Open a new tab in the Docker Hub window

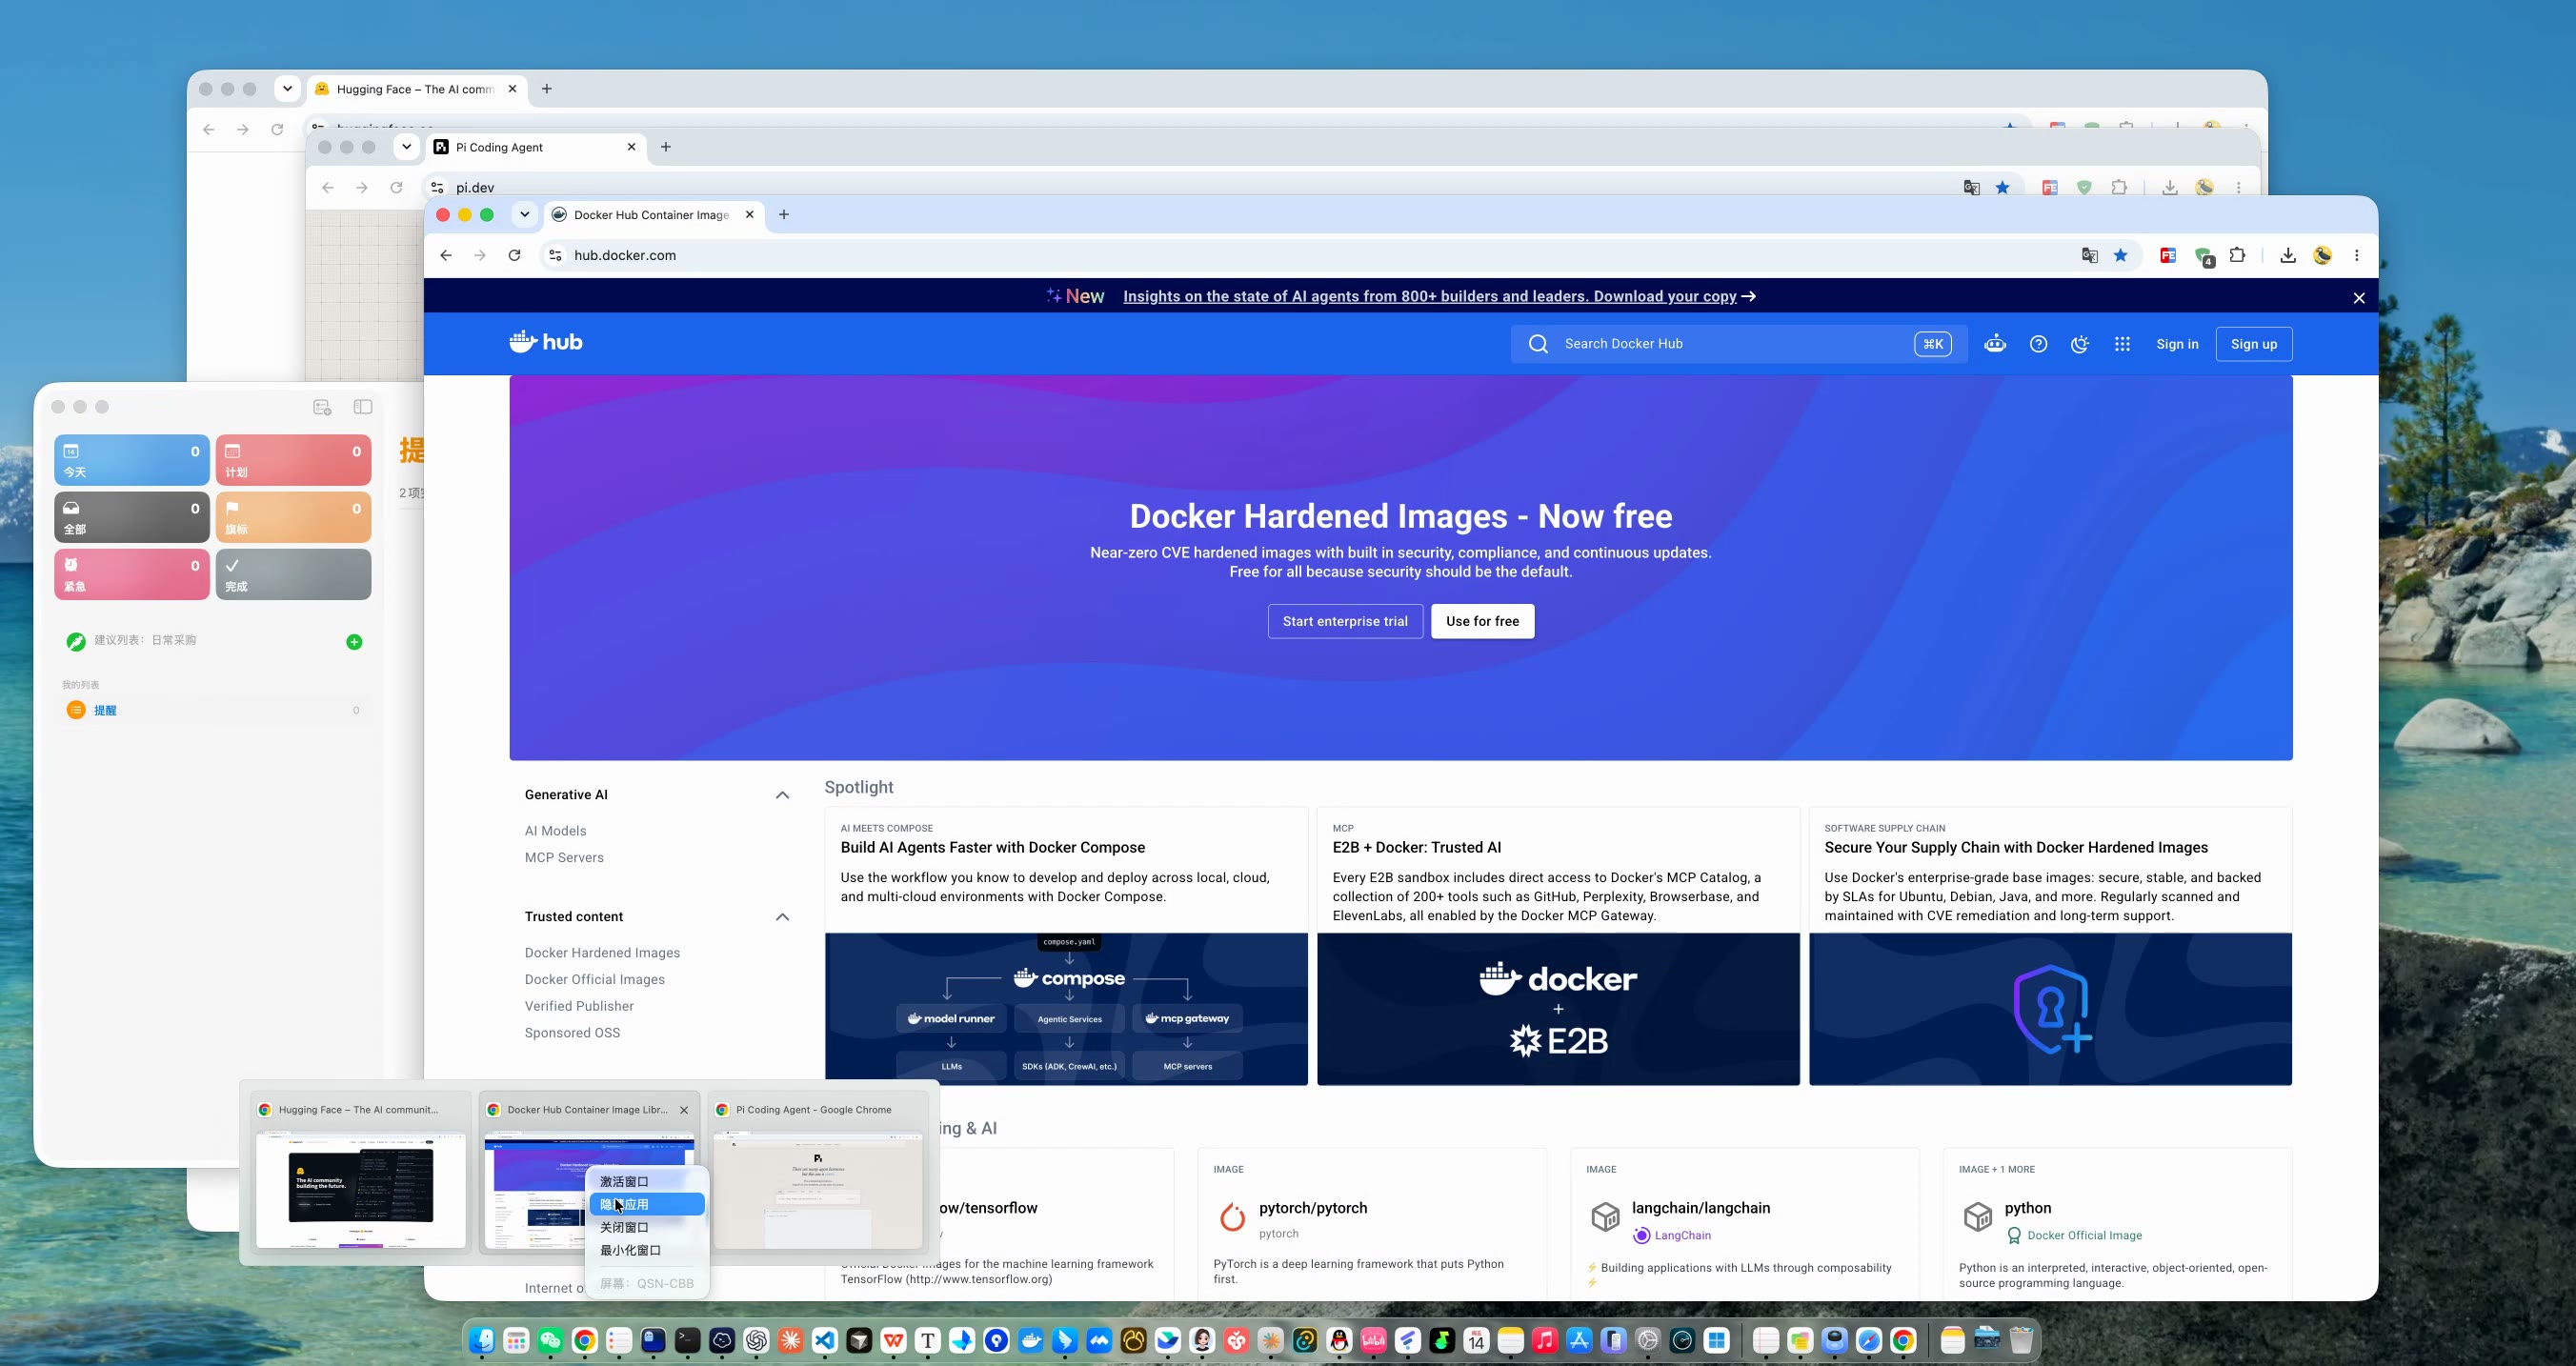784,214
